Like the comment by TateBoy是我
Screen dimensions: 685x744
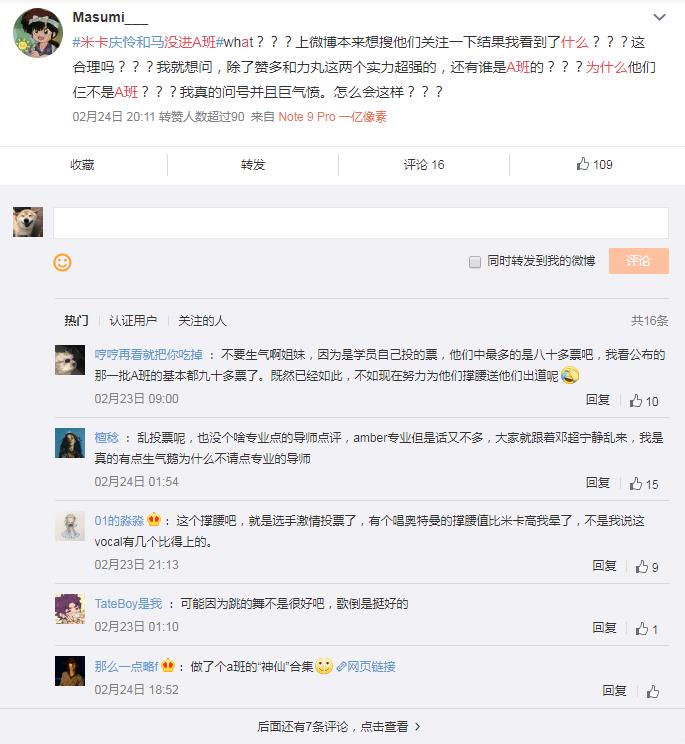(643, 629)
